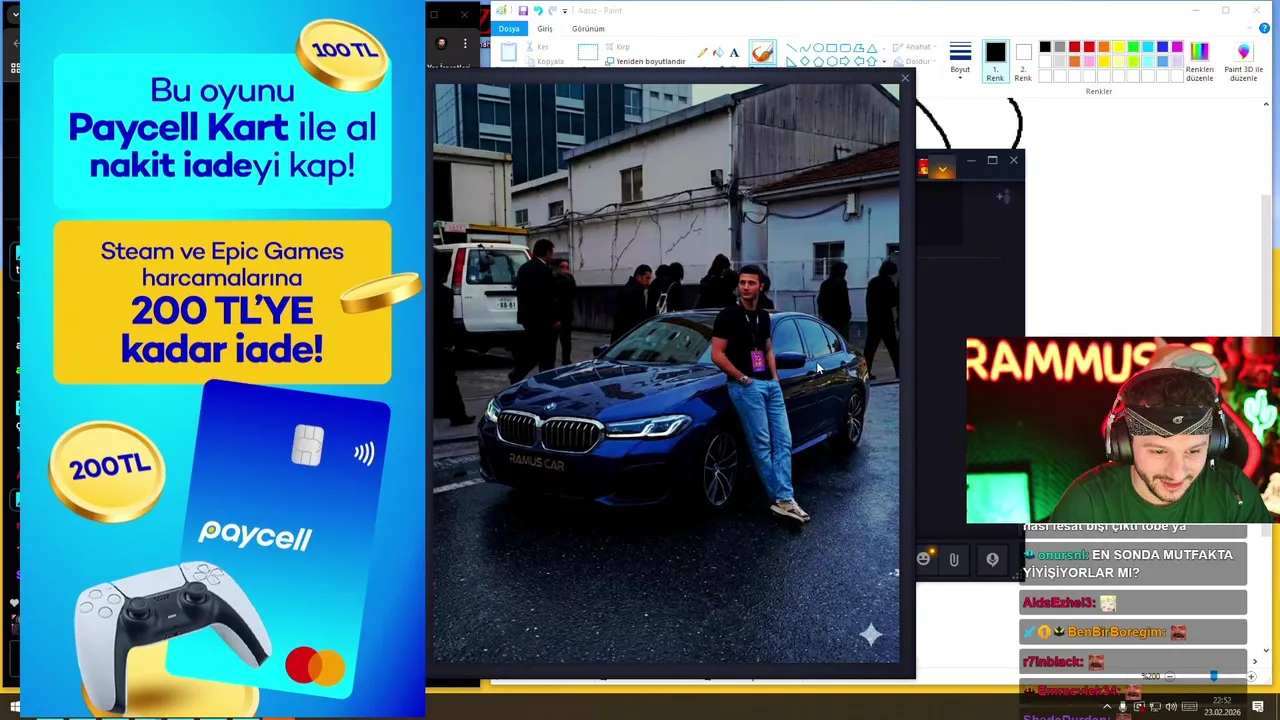The width and height of the screenshot is (1280, 720).
Task: Choose the rectangular selection tool in Paint
Action: click(x=587, y=51)
